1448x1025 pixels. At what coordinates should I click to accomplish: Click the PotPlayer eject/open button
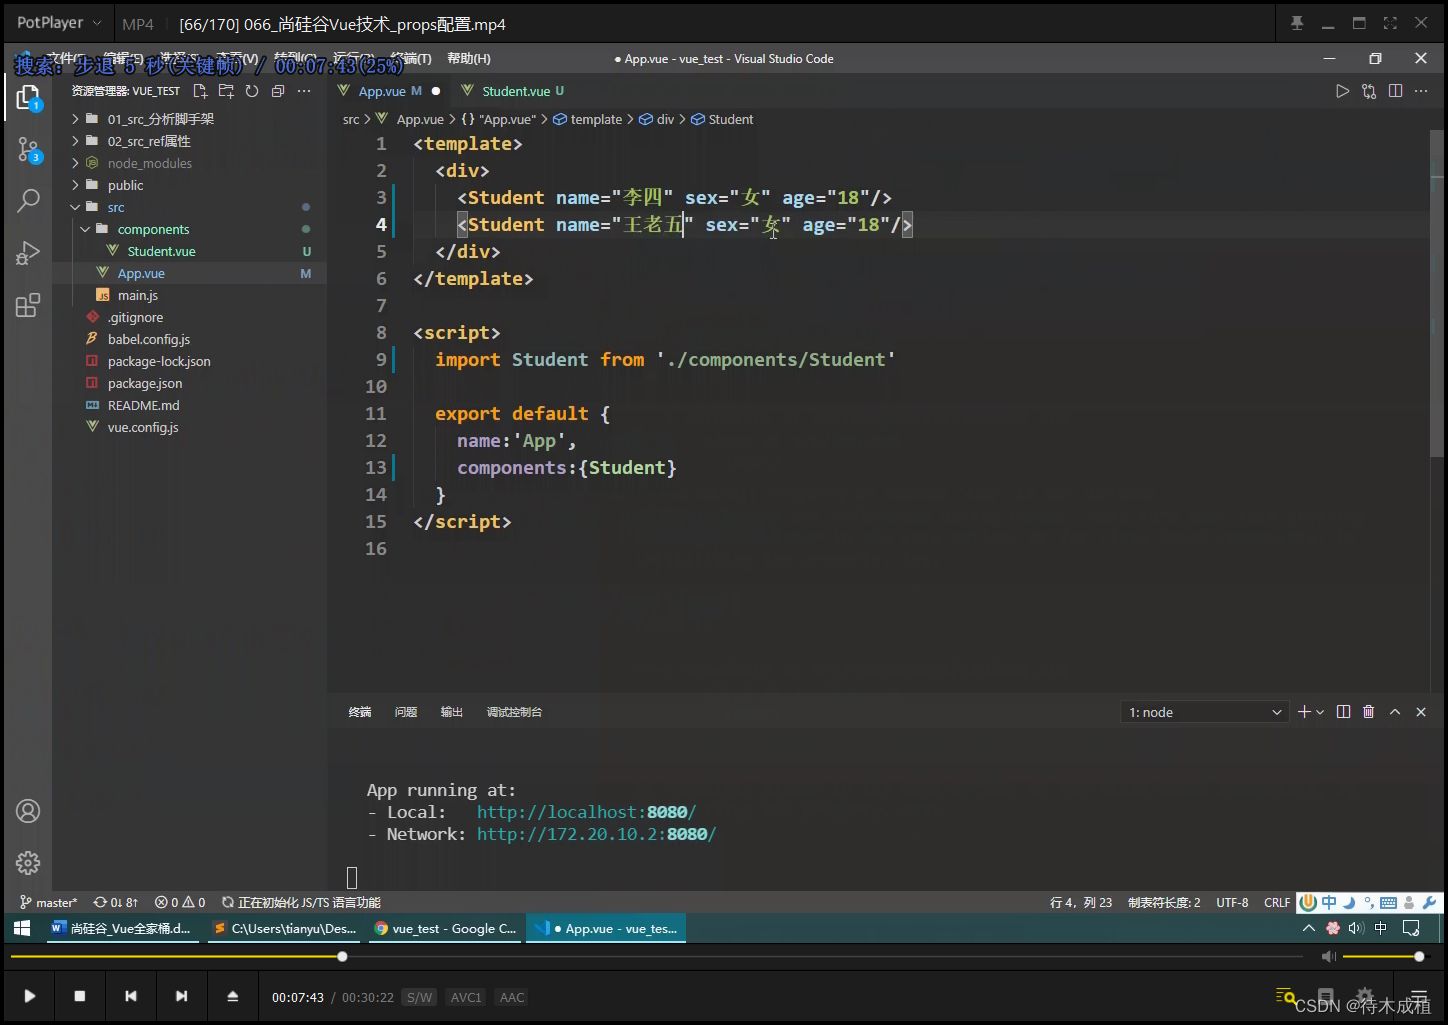click(232, 996)
